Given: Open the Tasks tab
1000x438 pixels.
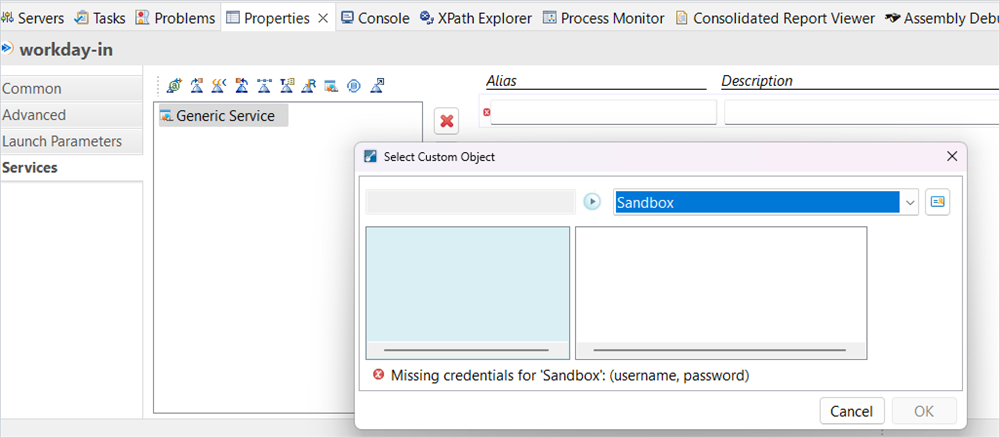Looking at the screenshot, I should pos(101,18).
